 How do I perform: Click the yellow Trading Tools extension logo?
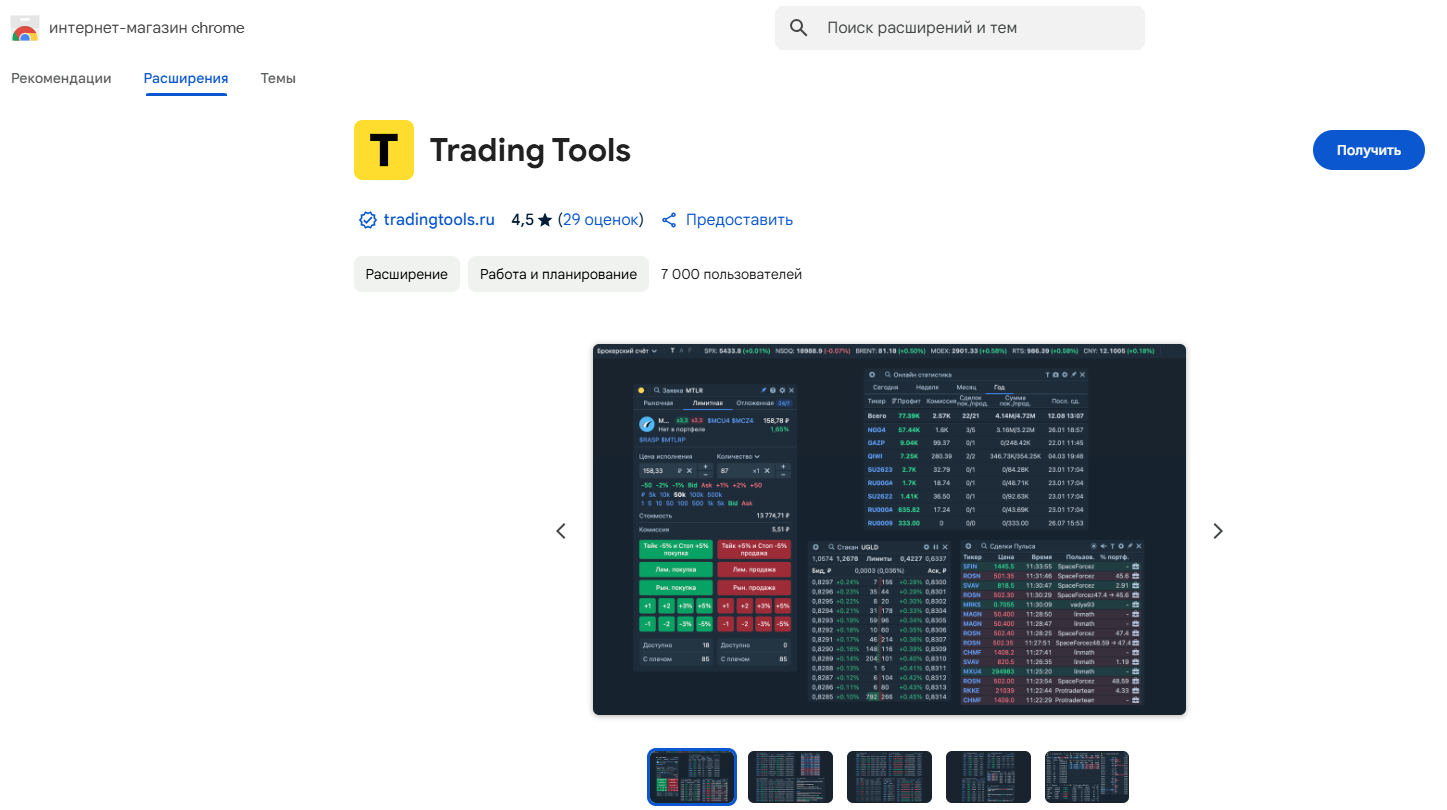[384, 150]
